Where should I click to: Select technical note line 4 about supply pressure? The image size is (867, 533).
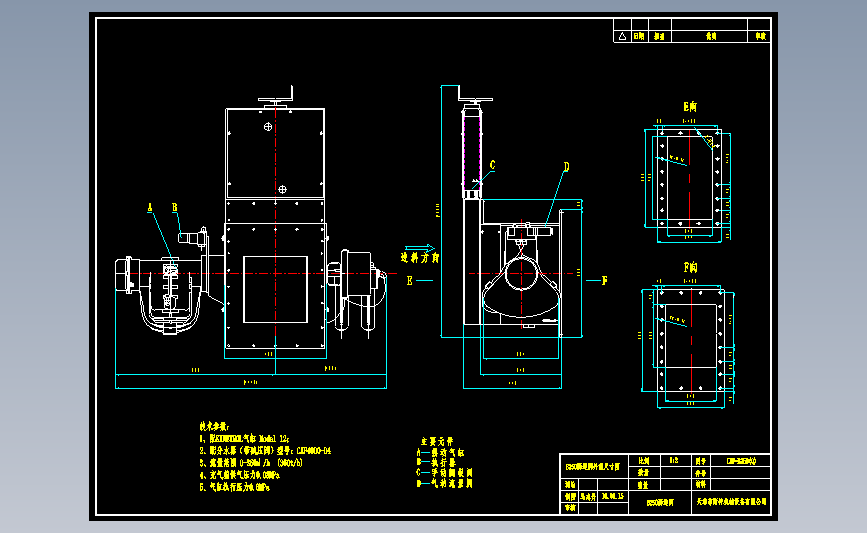click(239, 475)
